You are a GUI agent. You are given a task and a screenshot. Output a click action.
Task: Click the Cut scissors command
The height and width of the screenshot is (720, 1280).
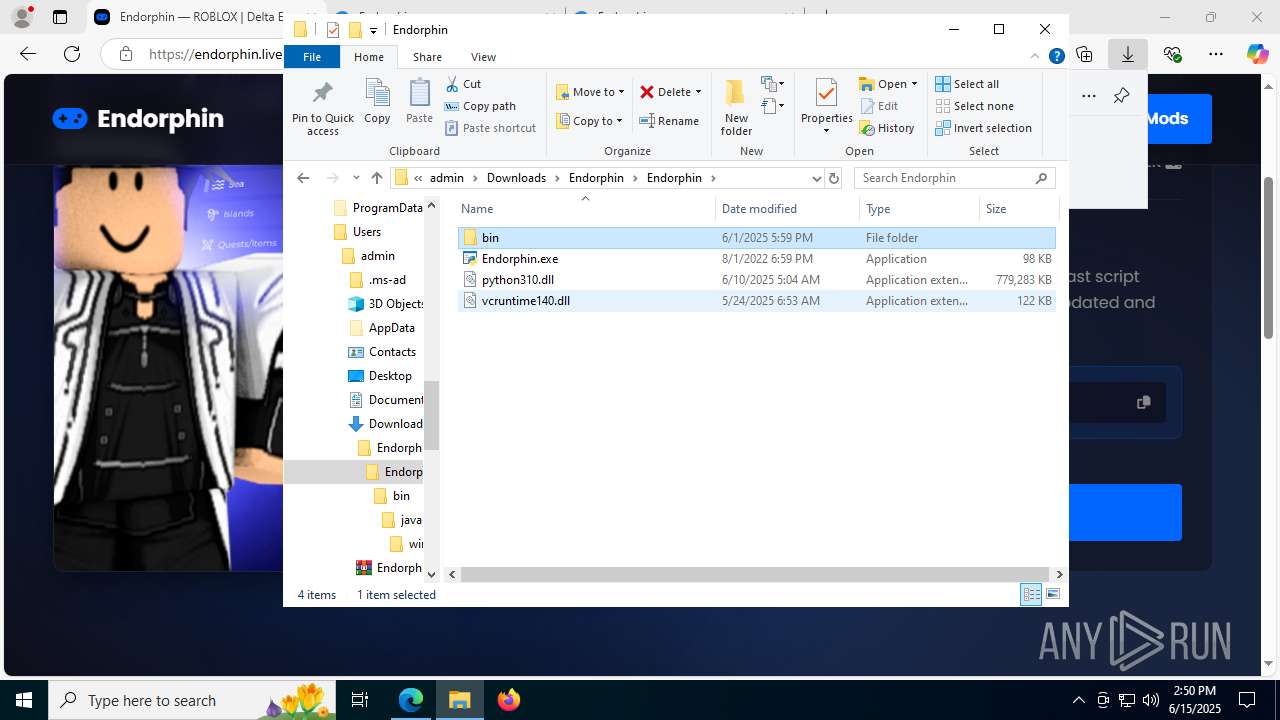tap(463, 84)
